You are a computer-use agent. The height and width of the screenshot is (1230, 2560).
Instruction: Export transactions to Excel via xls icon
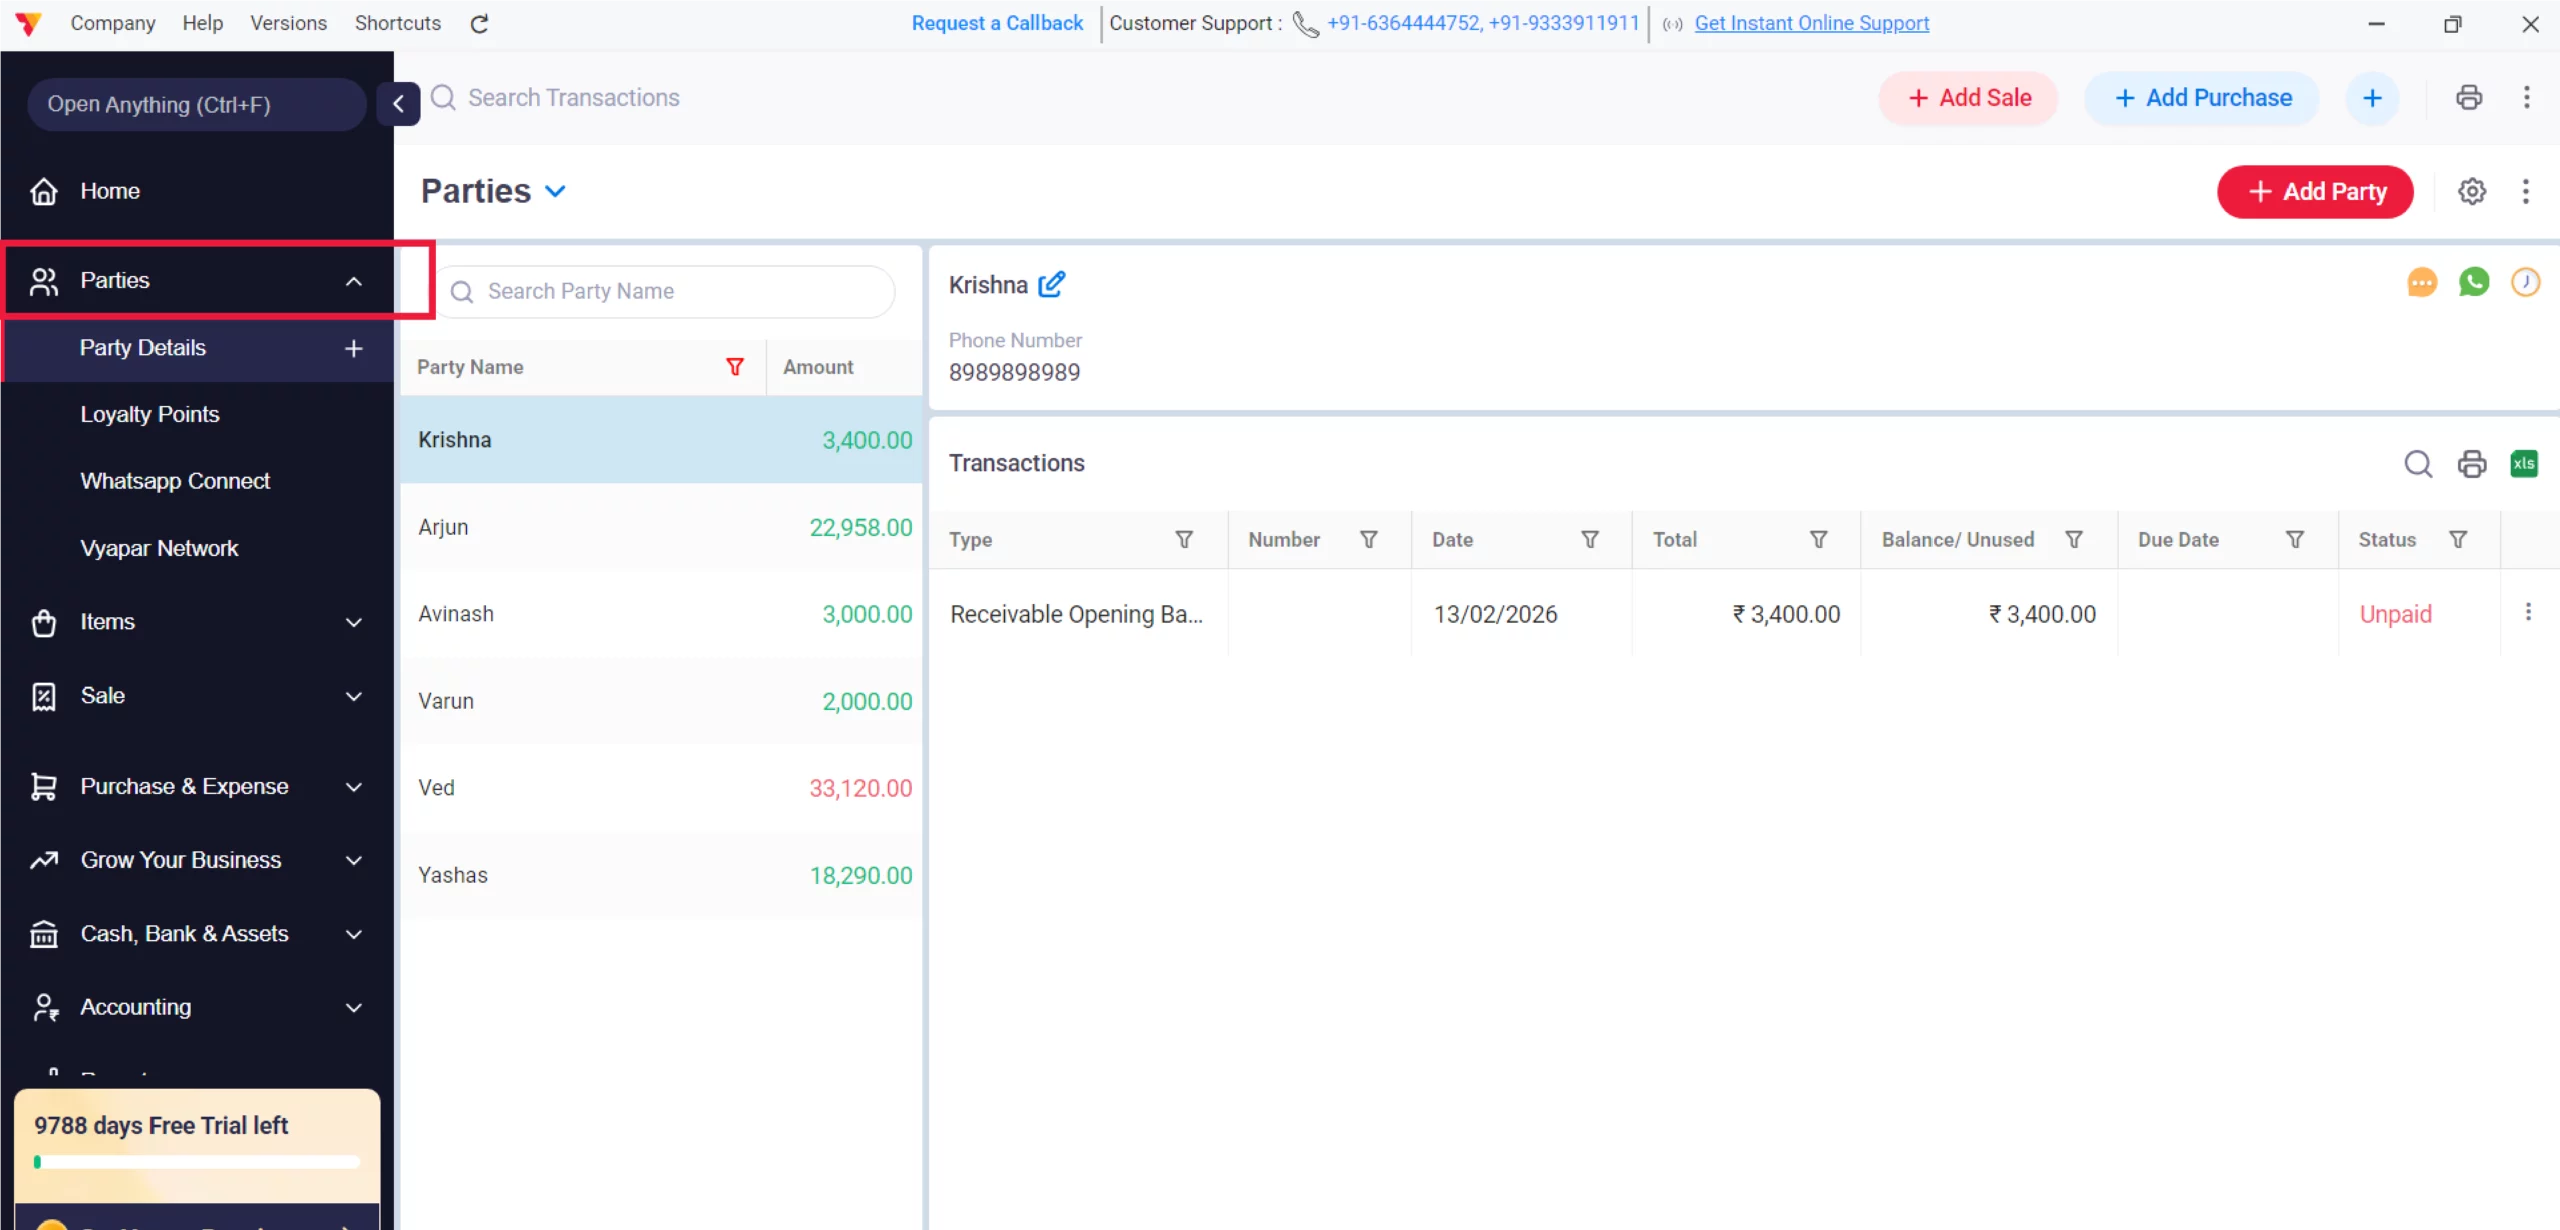2523,463
